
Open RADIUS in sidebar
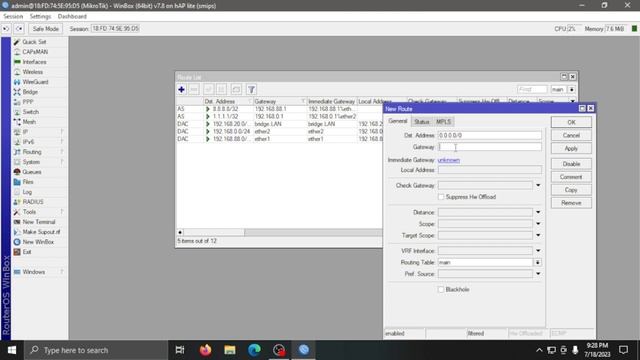coord(33,202)
